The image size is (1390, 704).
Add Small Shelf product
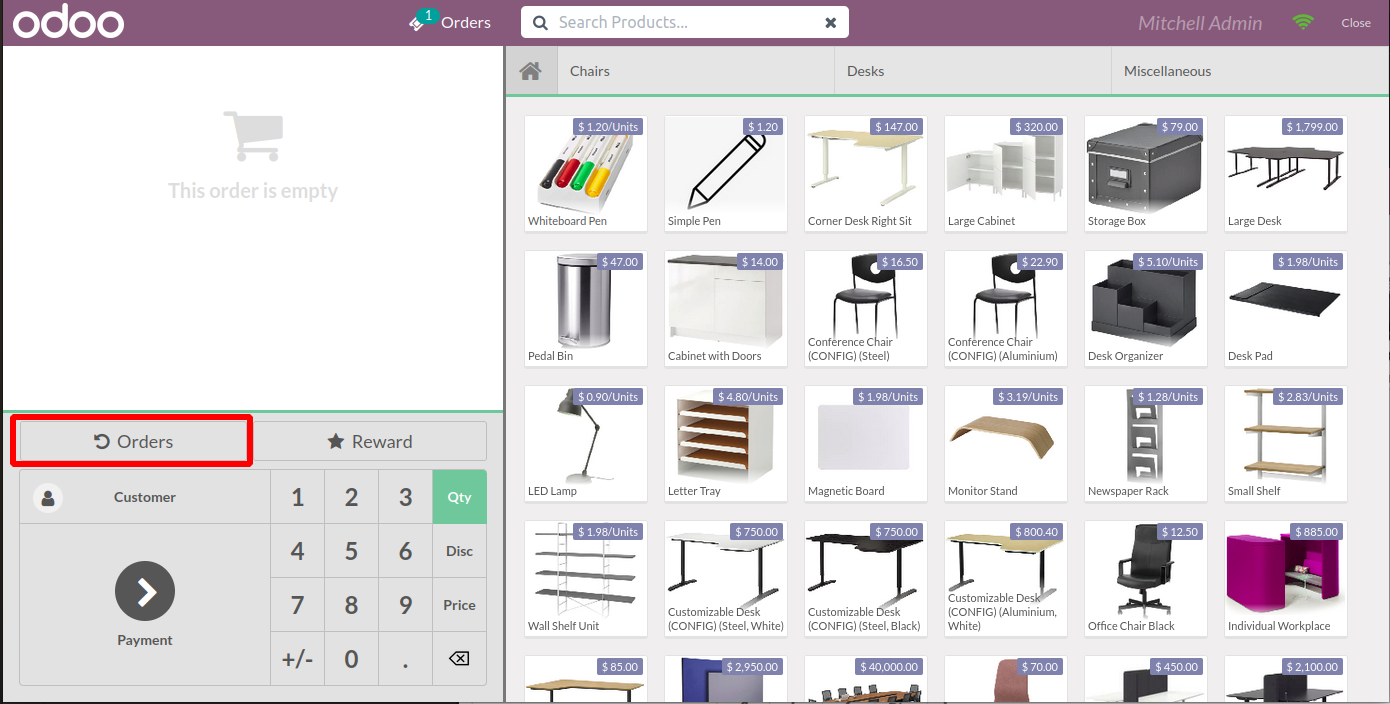coord(1286,444)
